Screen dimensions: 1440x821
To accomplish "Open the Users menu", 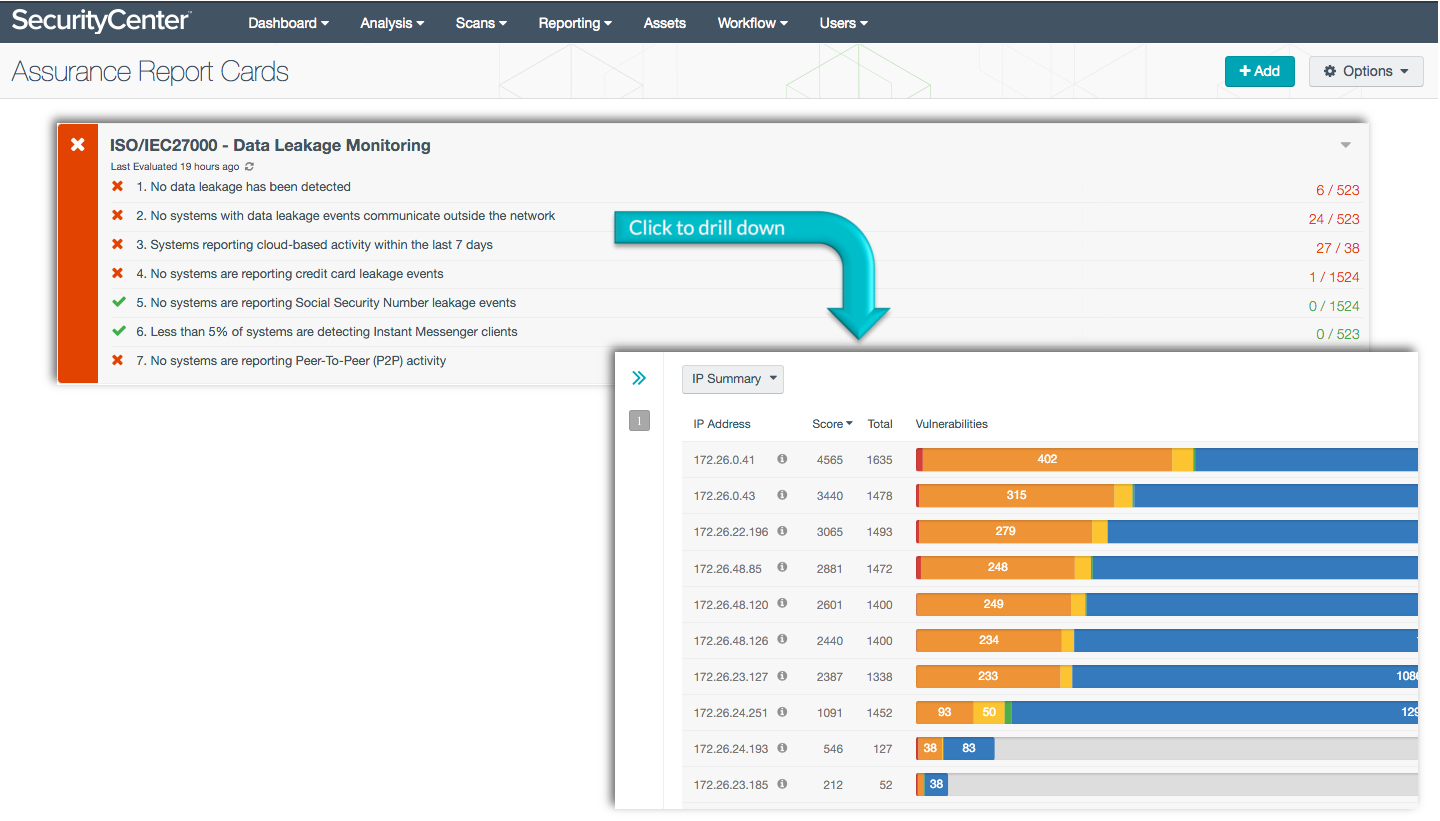I will click(843, 23).
